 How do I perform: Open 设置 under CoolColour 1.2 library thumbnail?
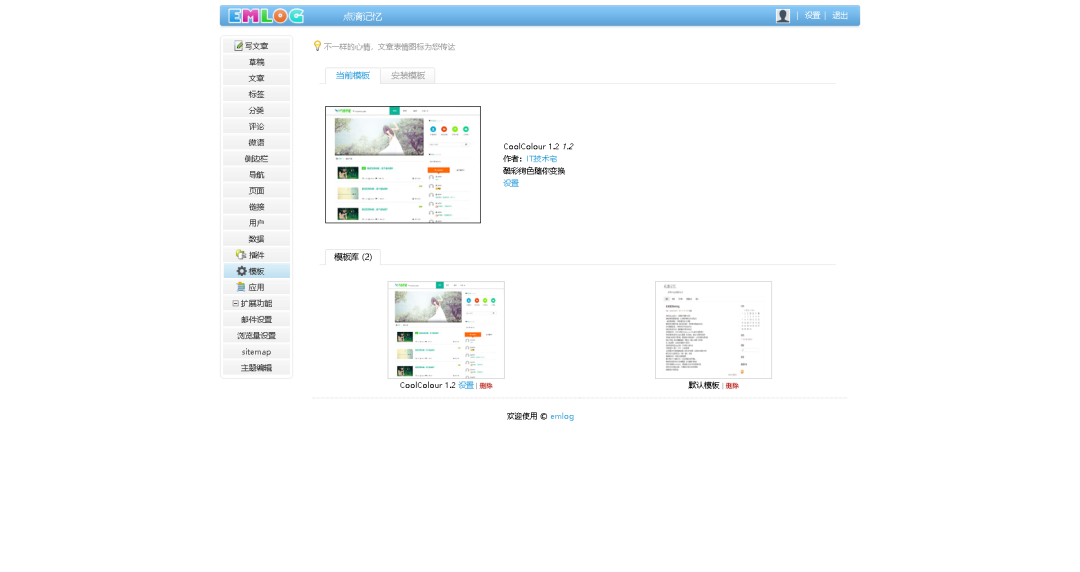(x=465, y=385)
